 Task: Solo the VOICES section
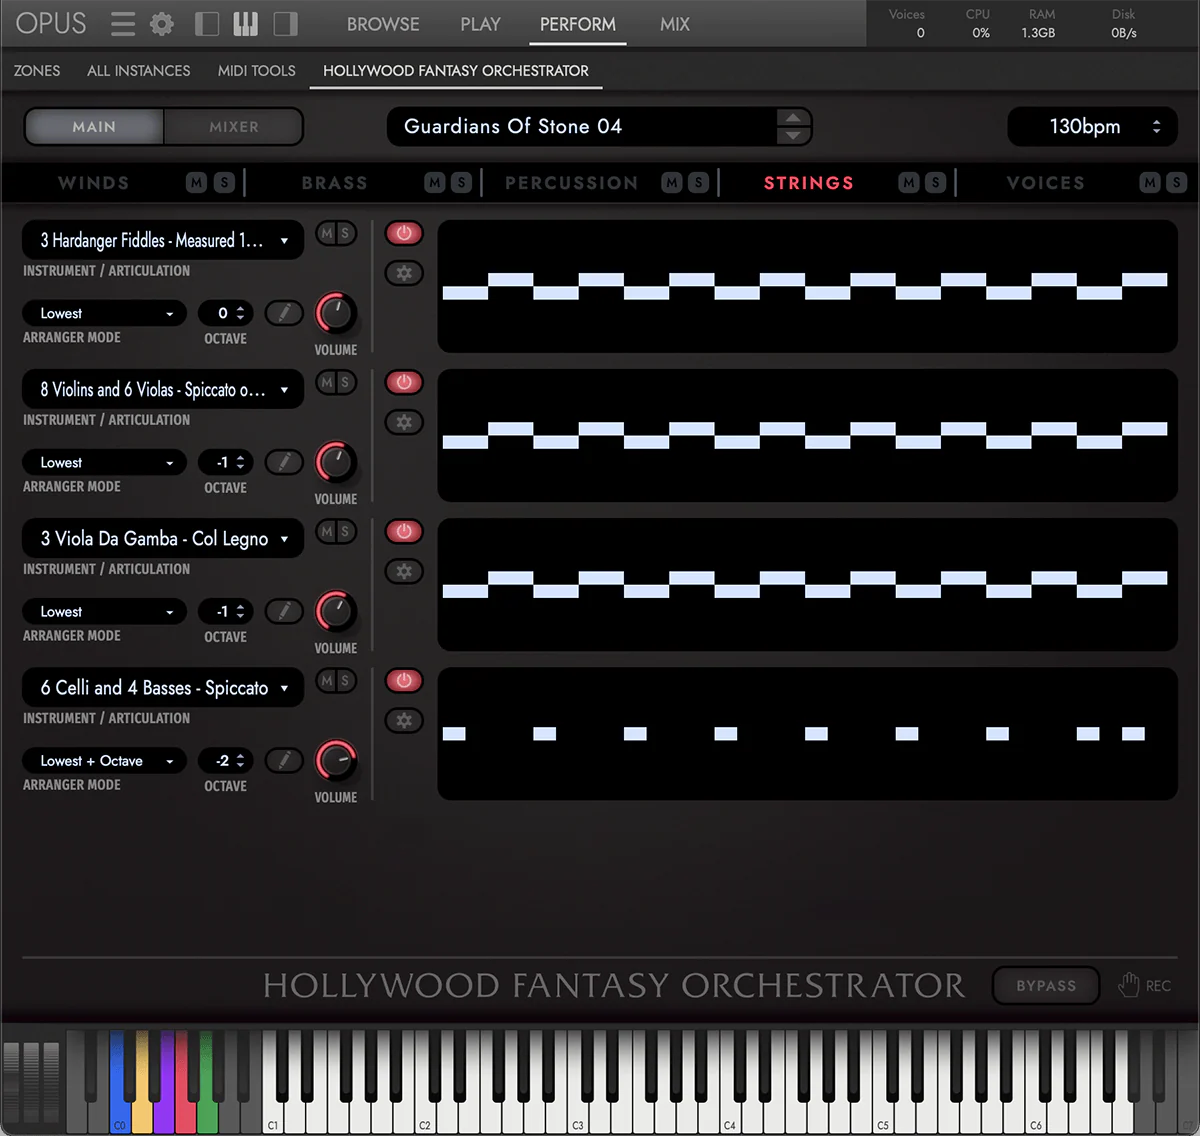[x=1176, y=182]
